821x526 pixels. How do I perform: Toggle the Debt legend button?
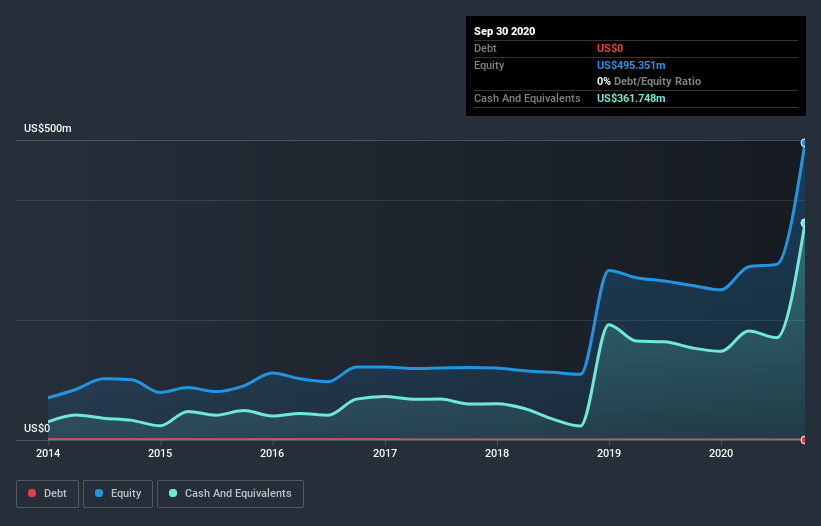click(48, 494)
